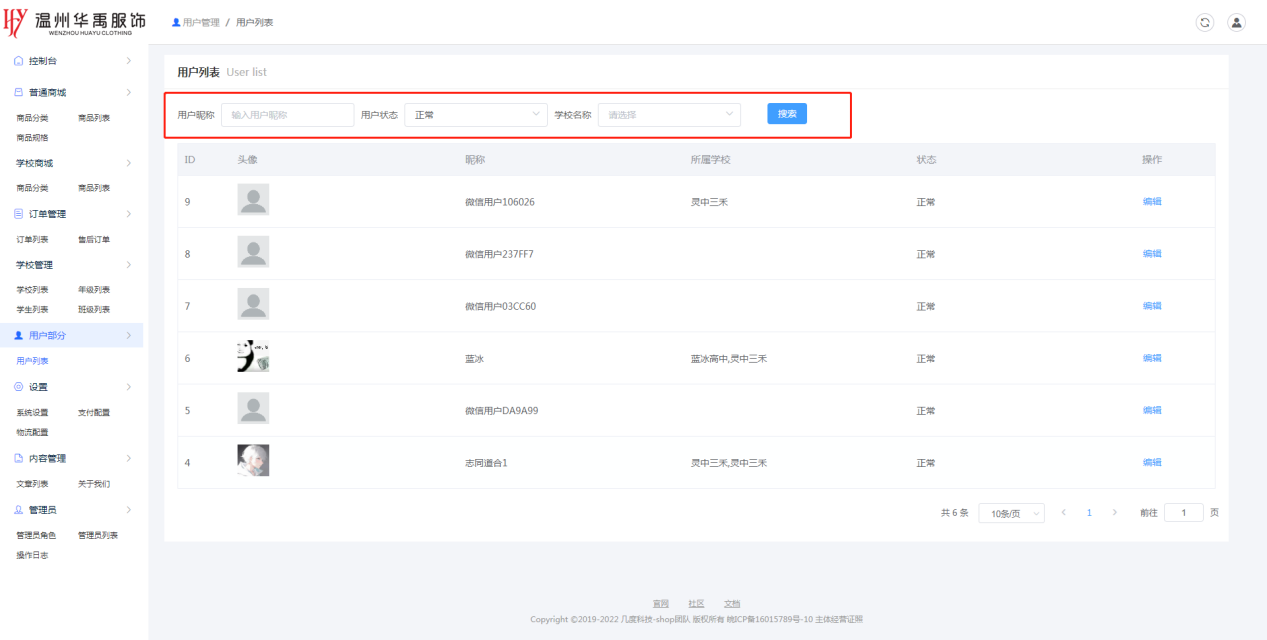Expand the 学校管理 sidebar chevron
1267x640 pixels.
[128, 265]
